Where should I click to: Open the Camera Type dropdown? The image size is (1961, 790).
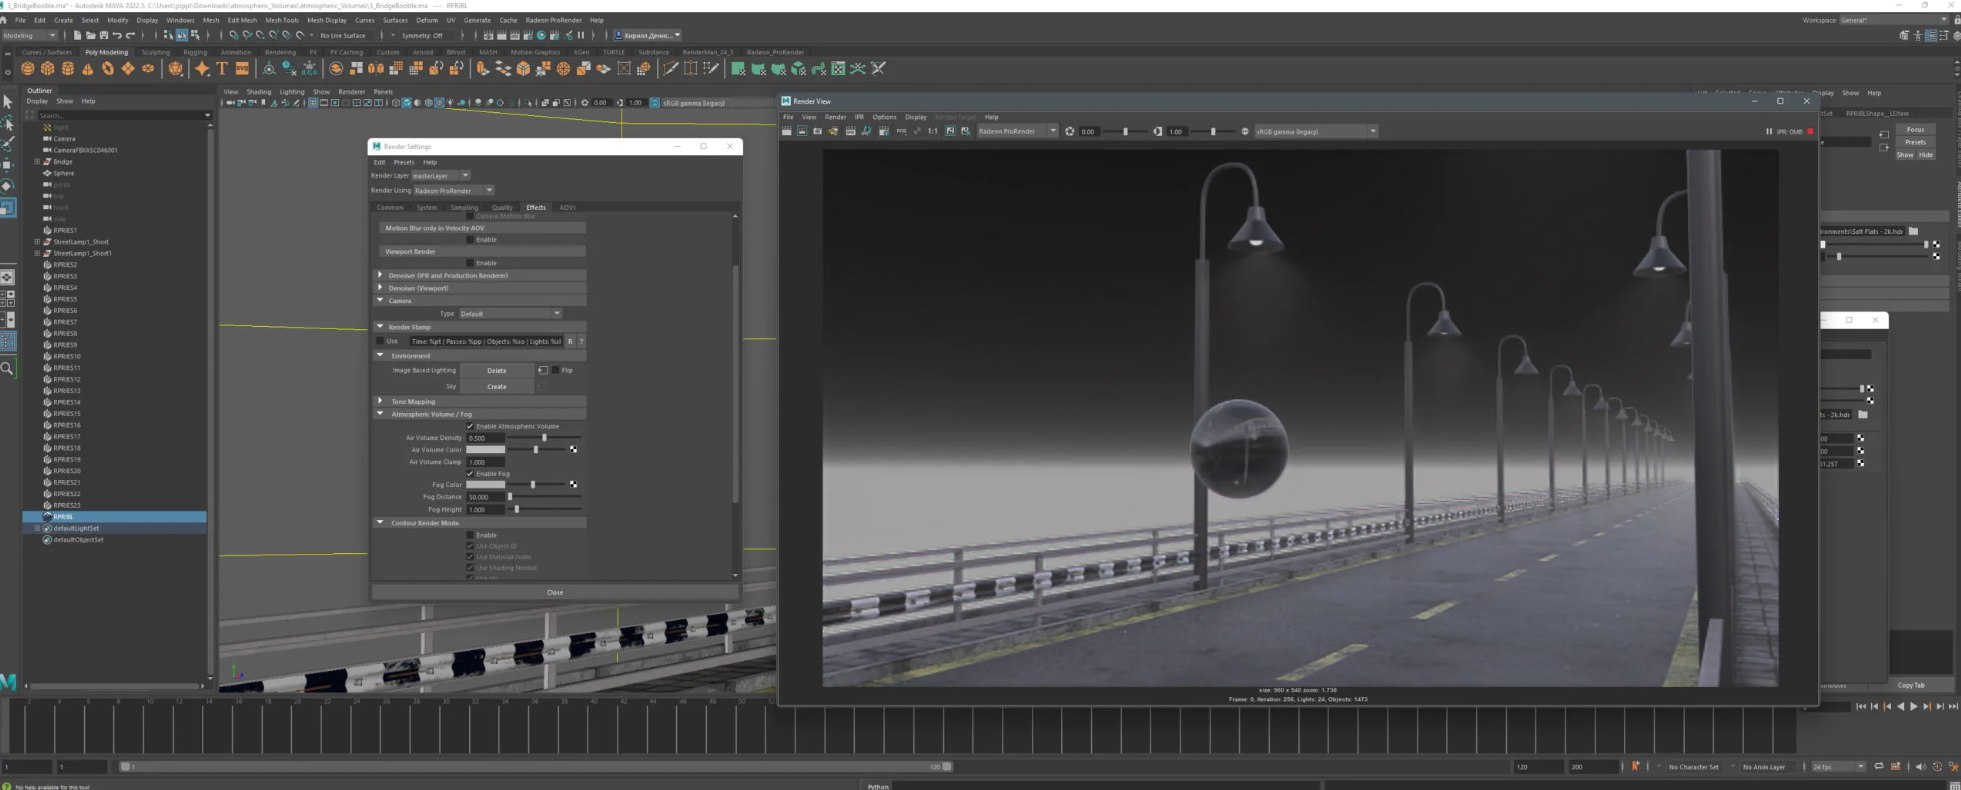[x=510, y=313]
